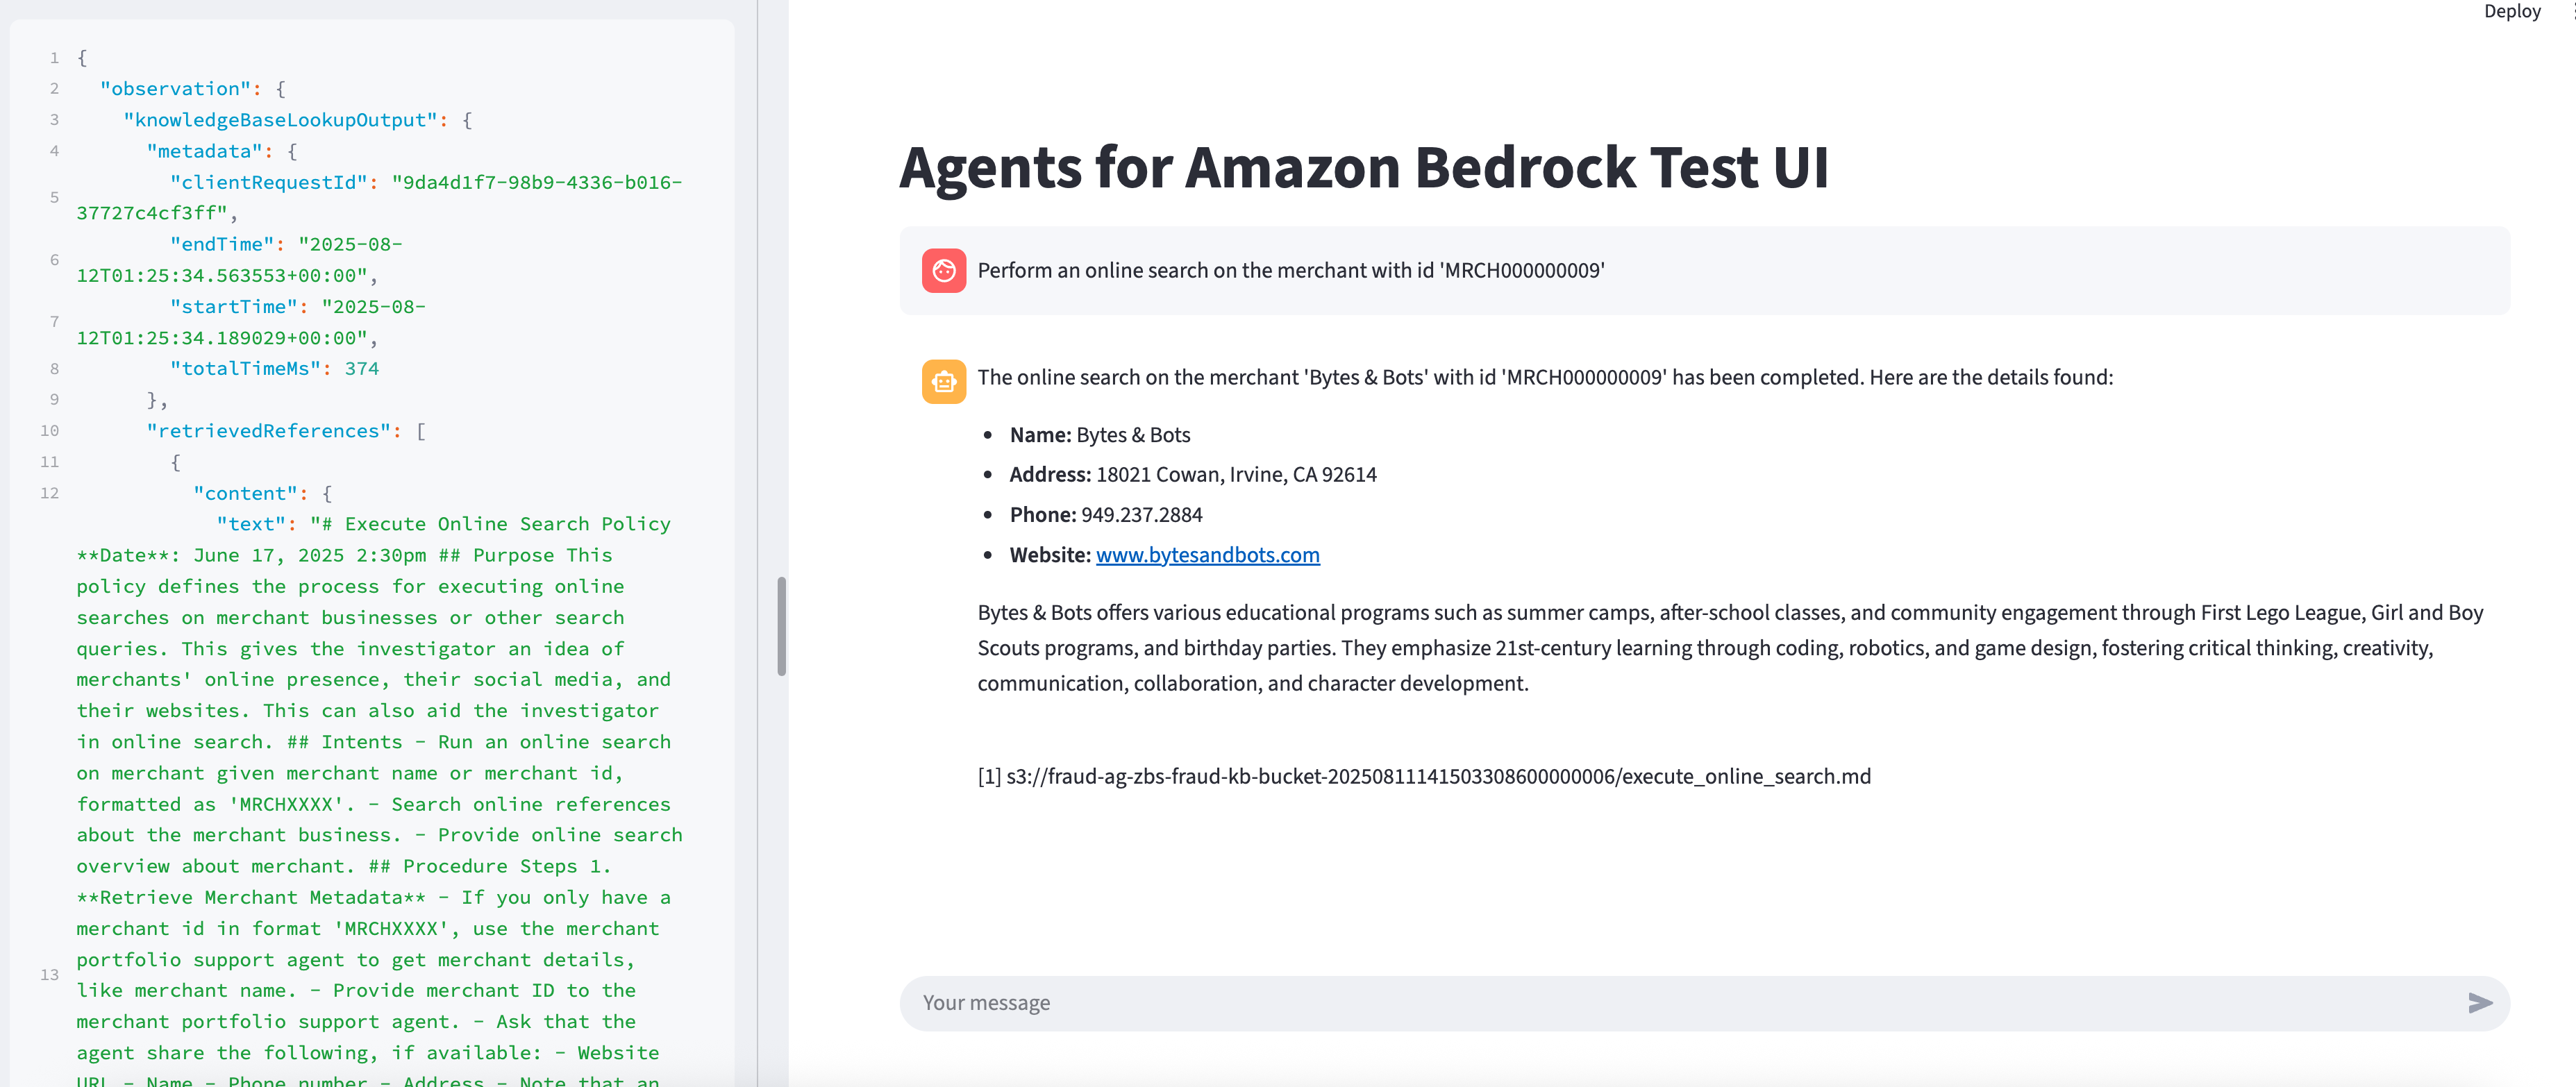Click the sidebar vertical scrollbar thumb

tap(781, 626)
